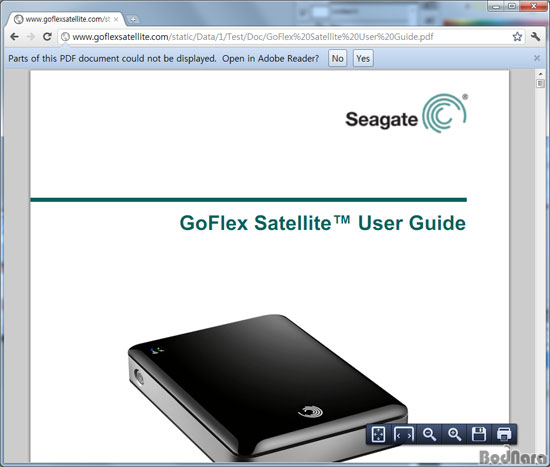Reload the current PDF page
This screenshot has height=467, width=550.
tap(47, 36)
